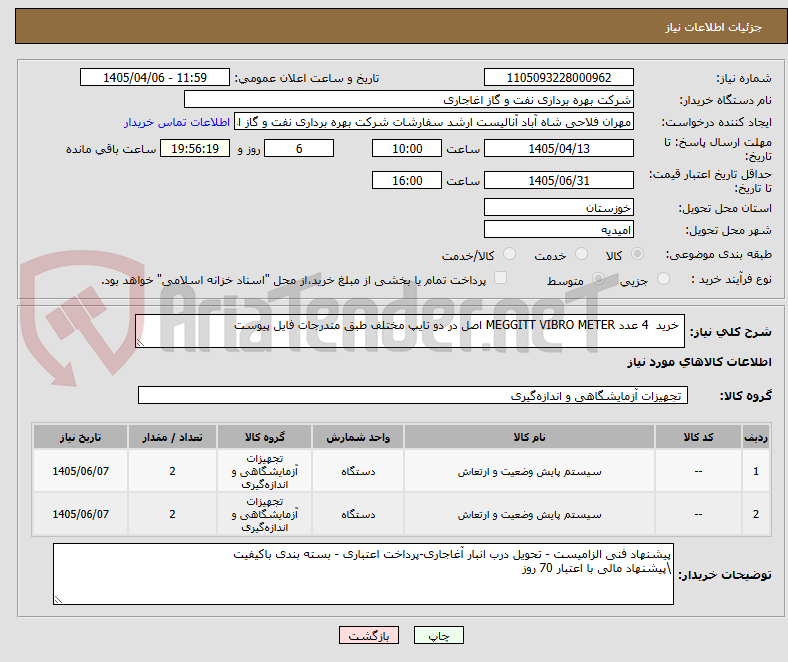Click item name in row 2
Viewport: 788px width, 662px height.
(x=529, y=515)
